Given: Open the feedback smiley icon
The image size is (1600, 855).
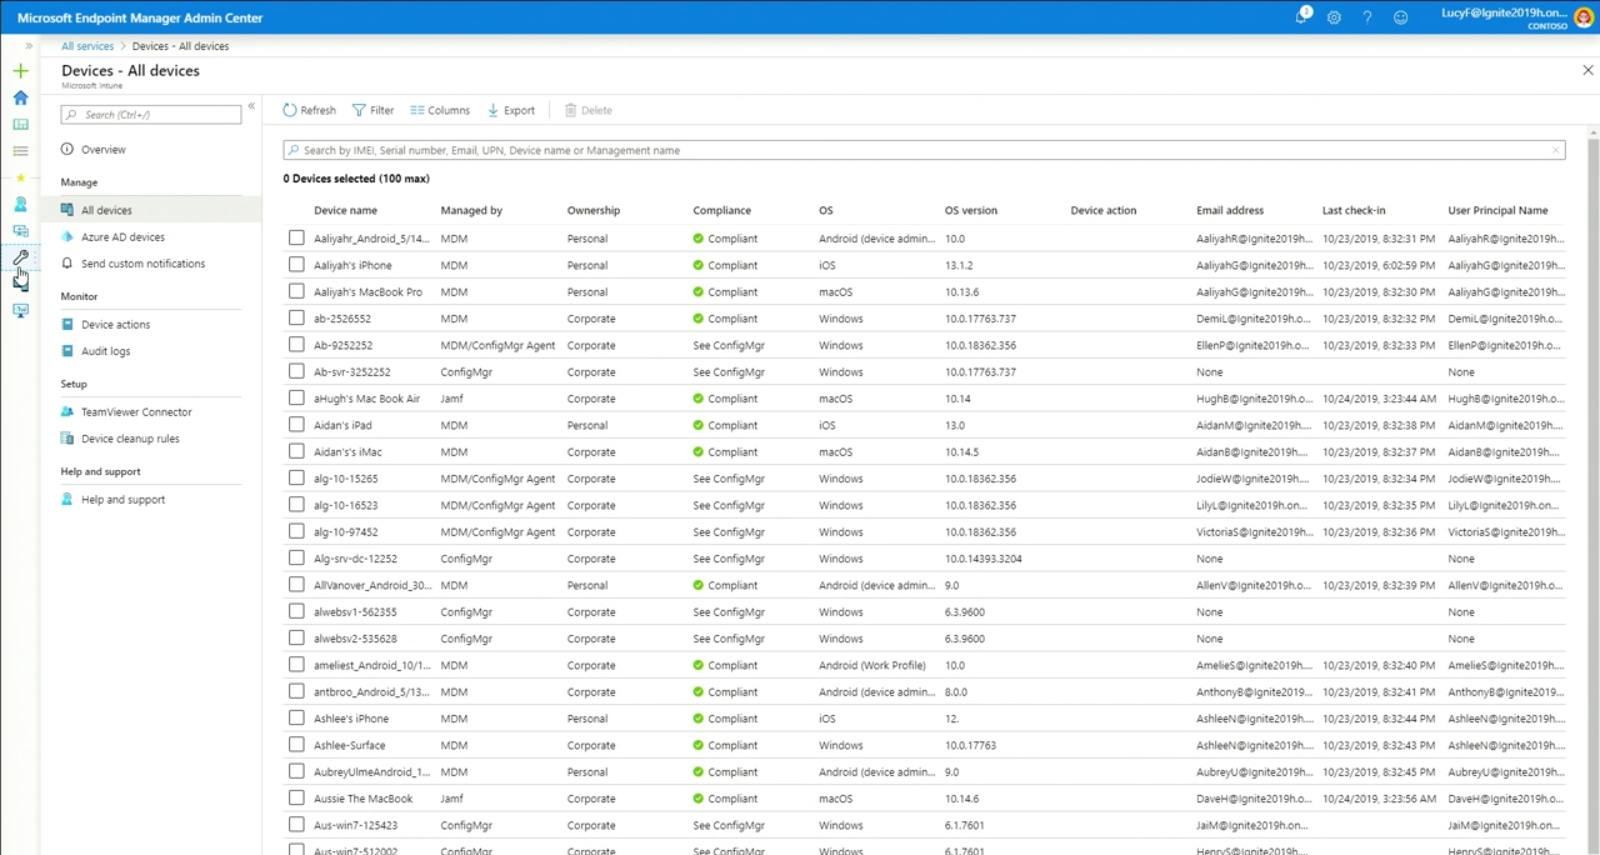Looking at the screenshot, I should (x=1400, y=17).
